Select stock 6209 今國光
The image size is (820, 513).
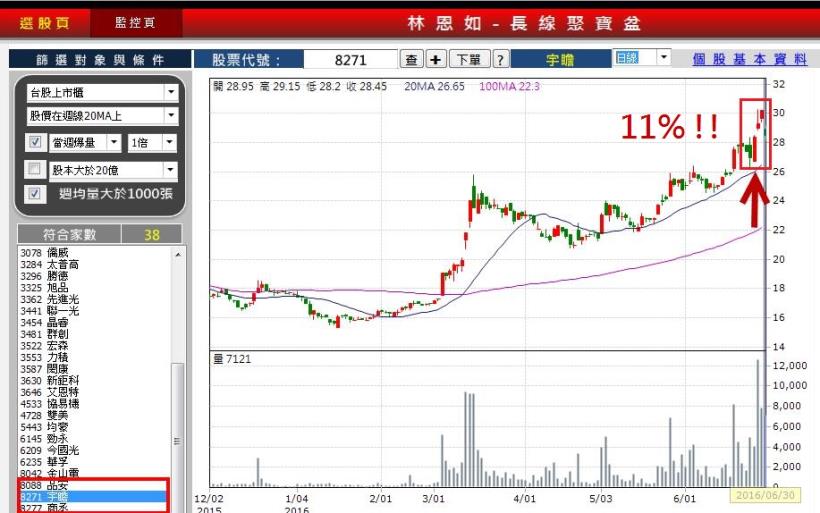pos(50,450)
